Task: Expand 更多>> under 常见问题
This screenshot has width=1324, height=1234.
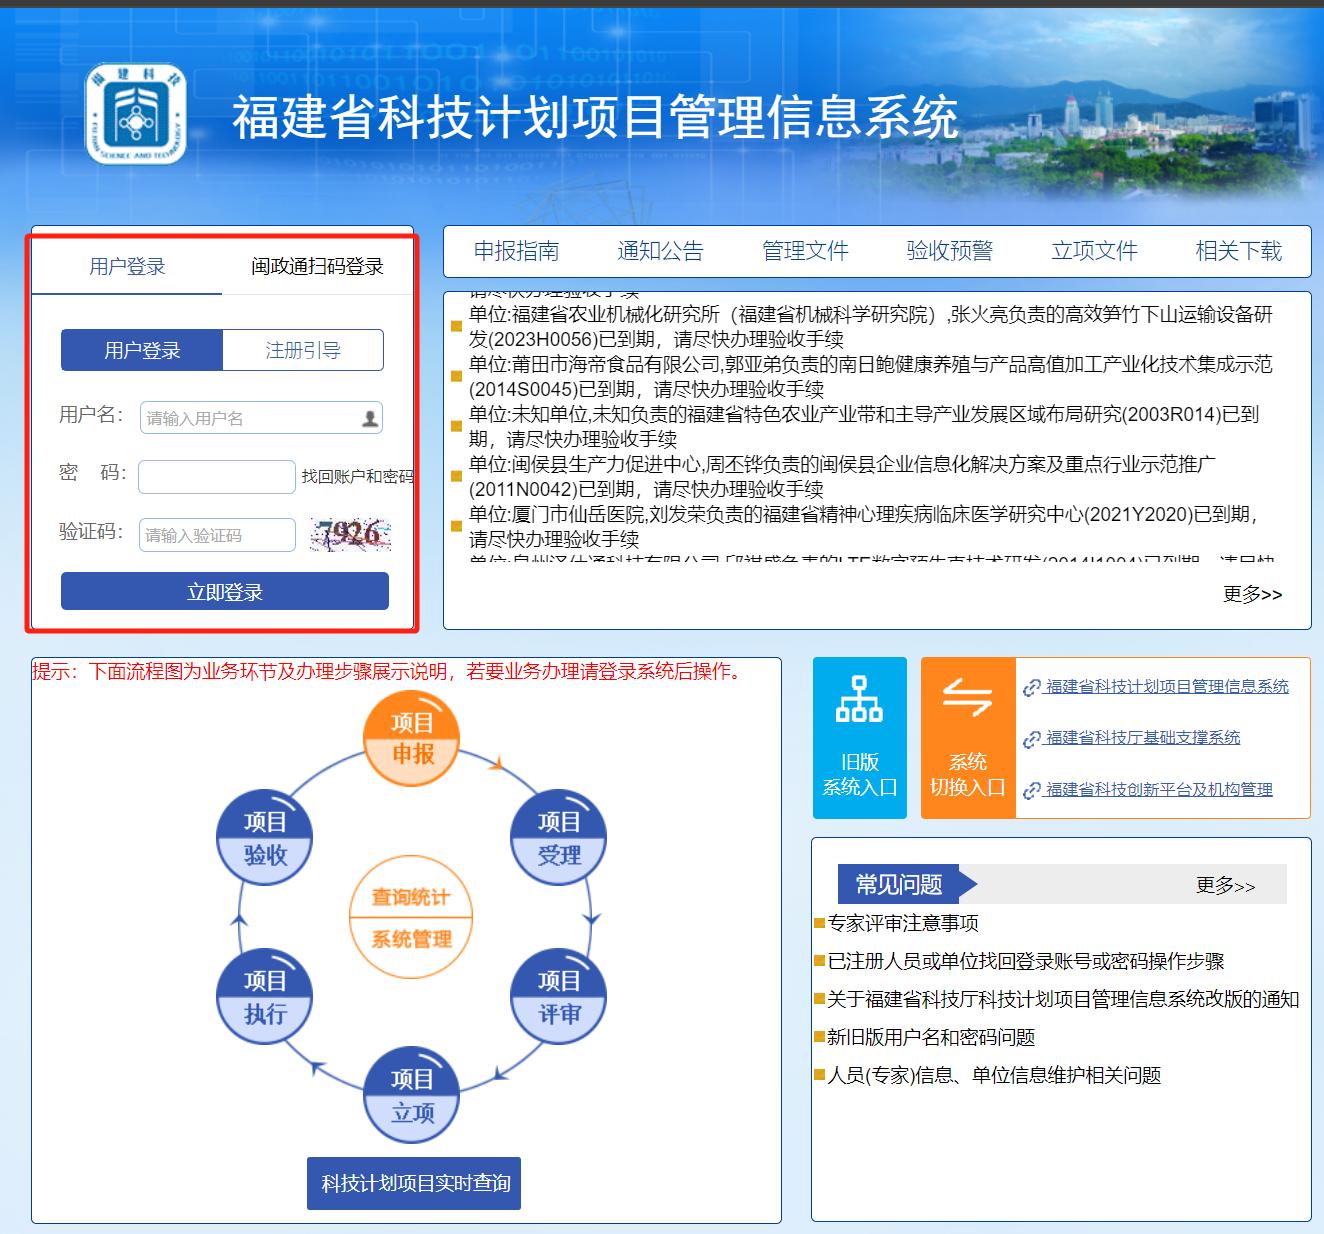Action: (1225, 885)
